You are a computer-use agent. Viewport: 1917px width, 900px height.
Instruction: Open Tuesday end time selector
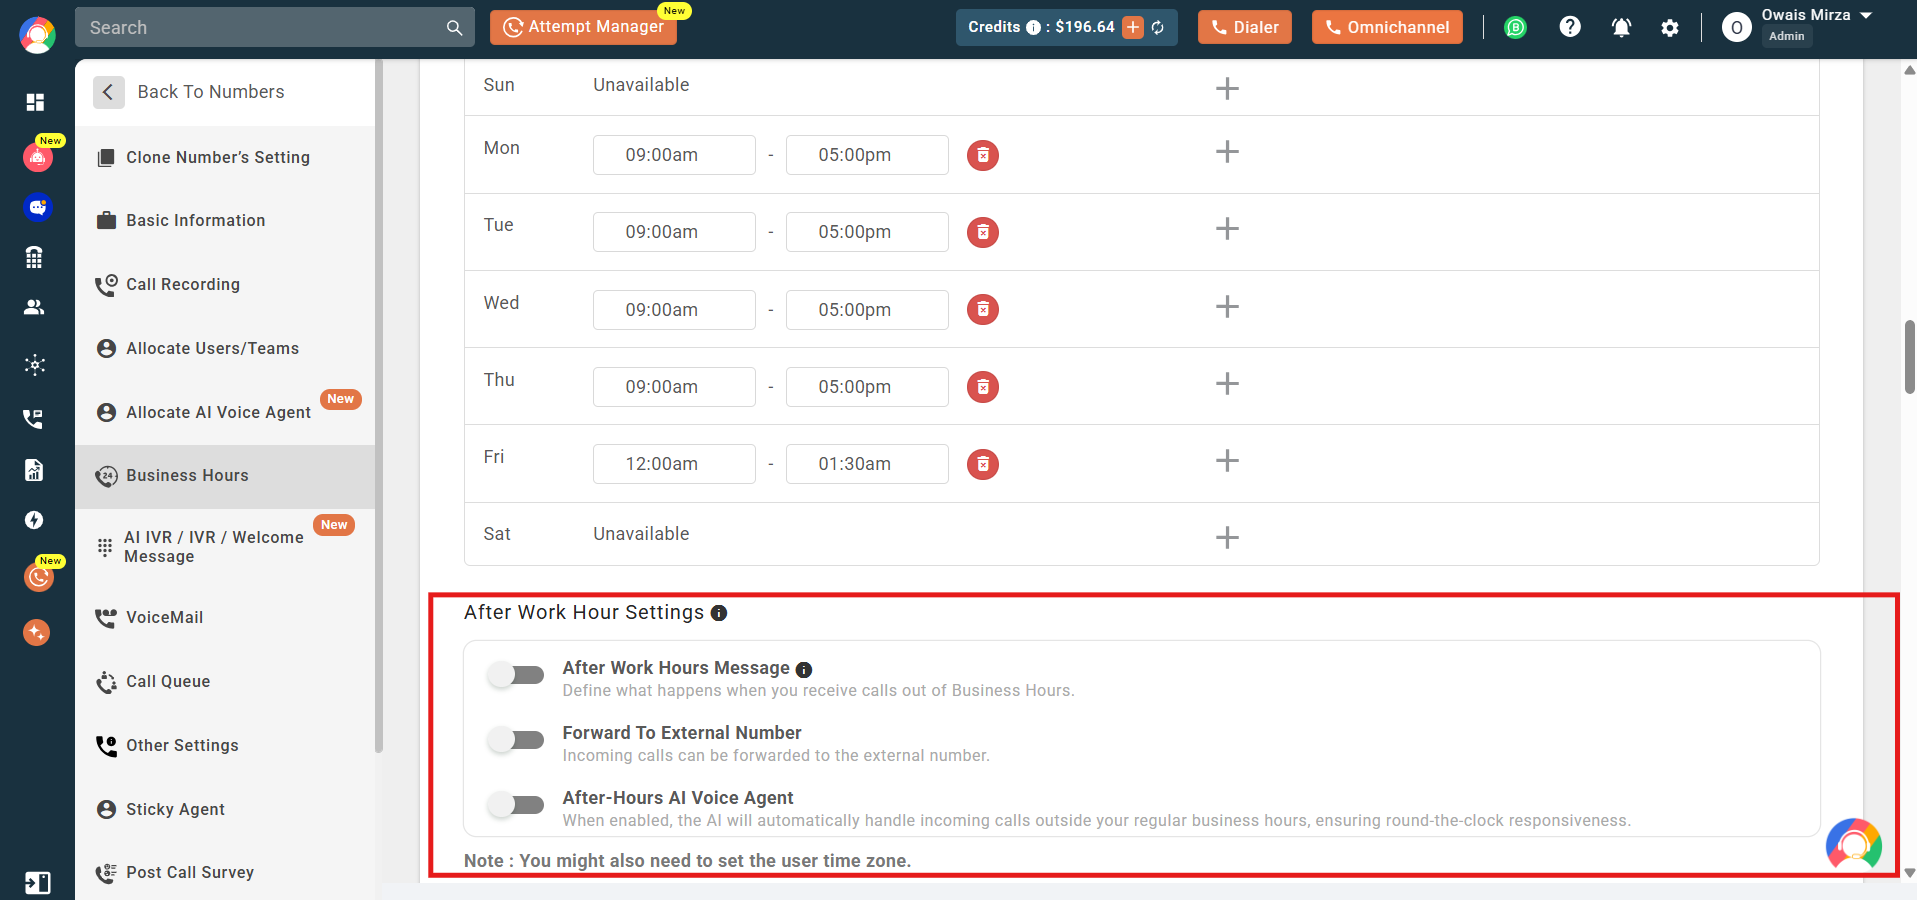click(x=867, y=232)
